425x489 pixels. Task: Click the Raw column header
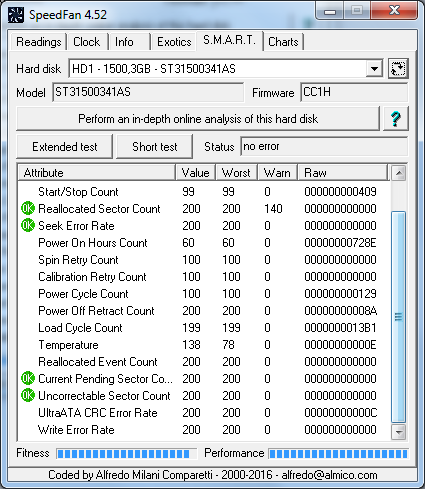[343, 173]
